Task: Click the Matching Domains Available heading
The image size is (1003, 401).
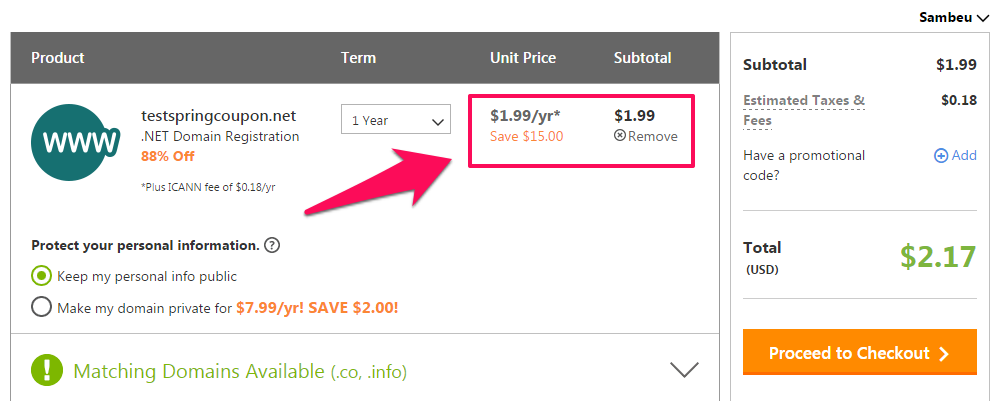Action: coord(240,370)
